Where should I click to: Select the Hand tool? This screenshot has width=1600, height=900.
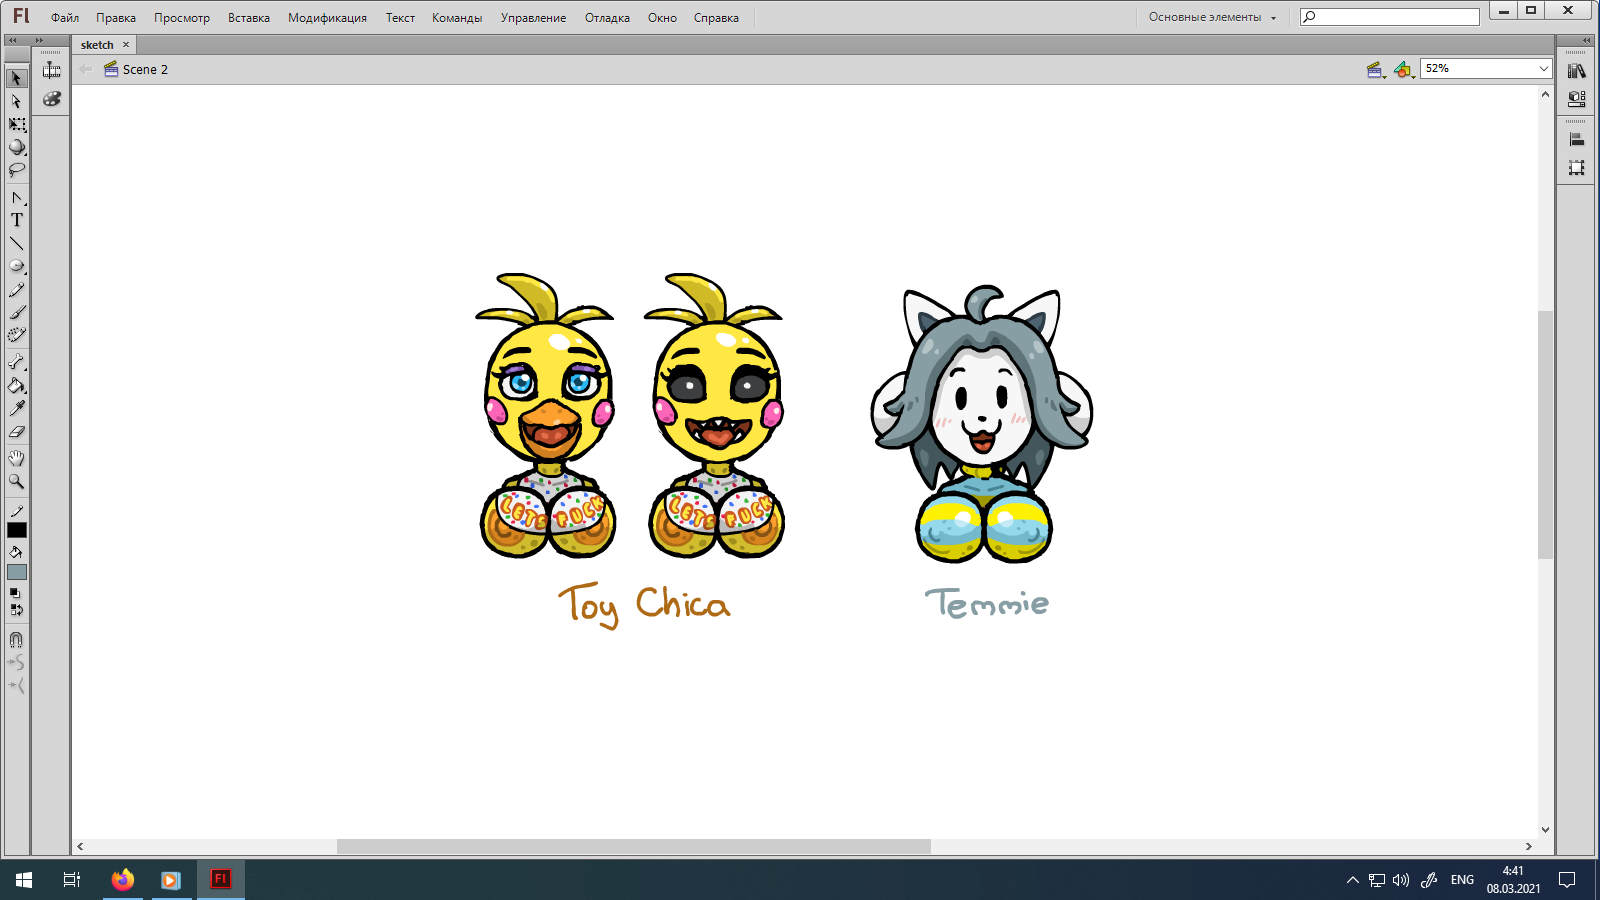pos(17,458)
